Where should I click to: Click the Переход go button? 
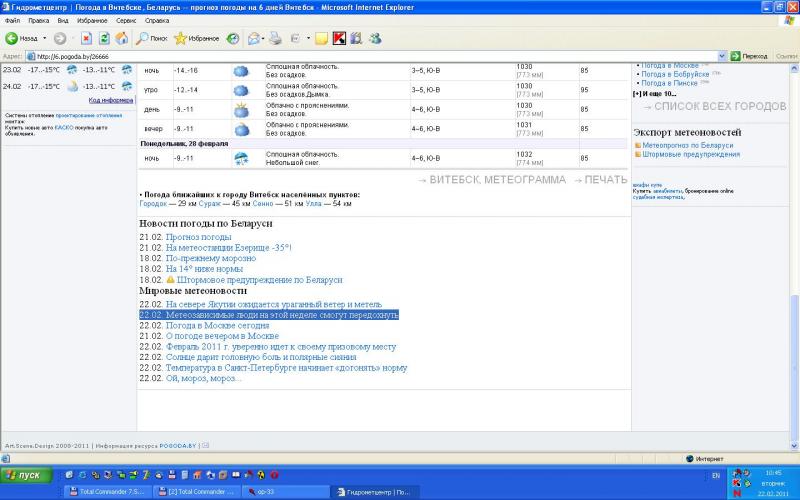[749, 57]
